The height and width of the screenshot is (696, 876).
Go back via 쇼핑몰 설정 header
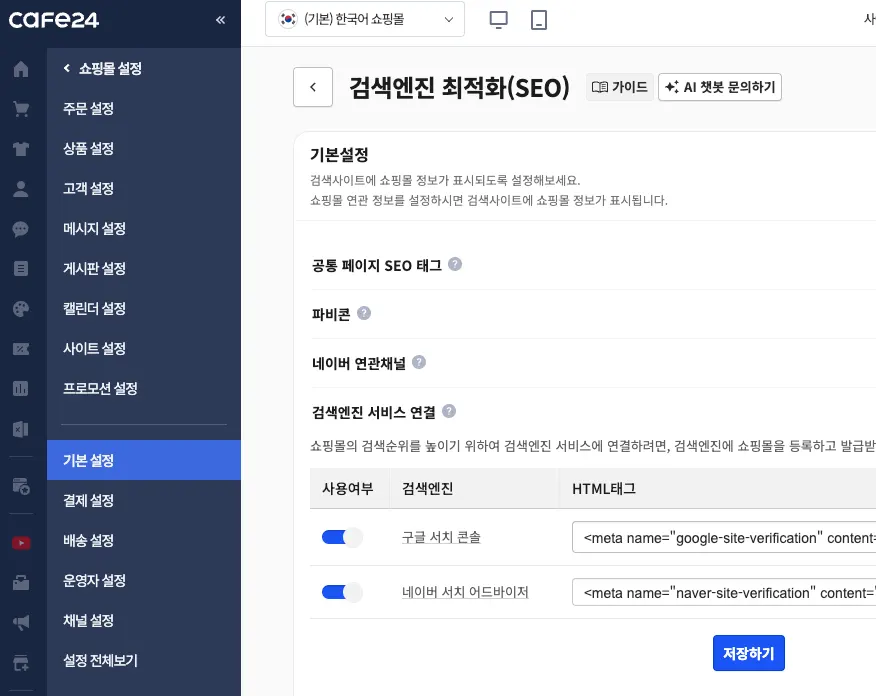103,69
